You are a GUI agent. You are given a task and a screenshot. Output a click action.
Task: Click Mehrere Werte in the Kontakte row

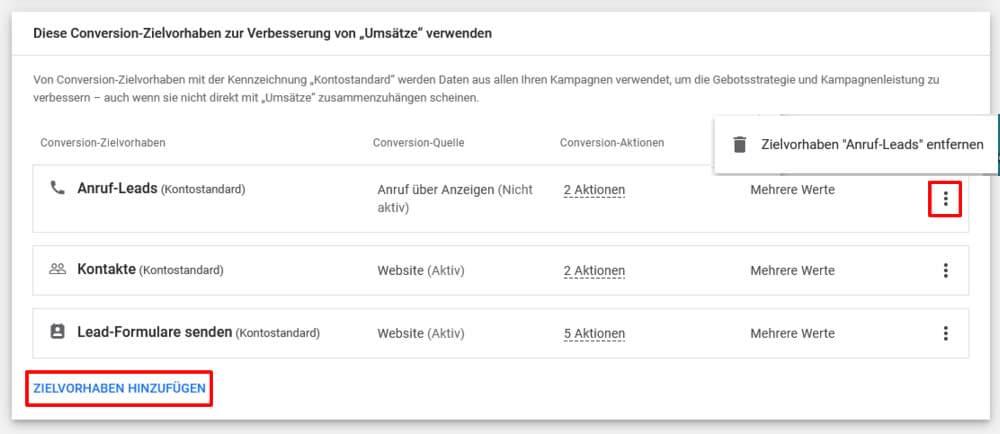[x=792, y=270]
